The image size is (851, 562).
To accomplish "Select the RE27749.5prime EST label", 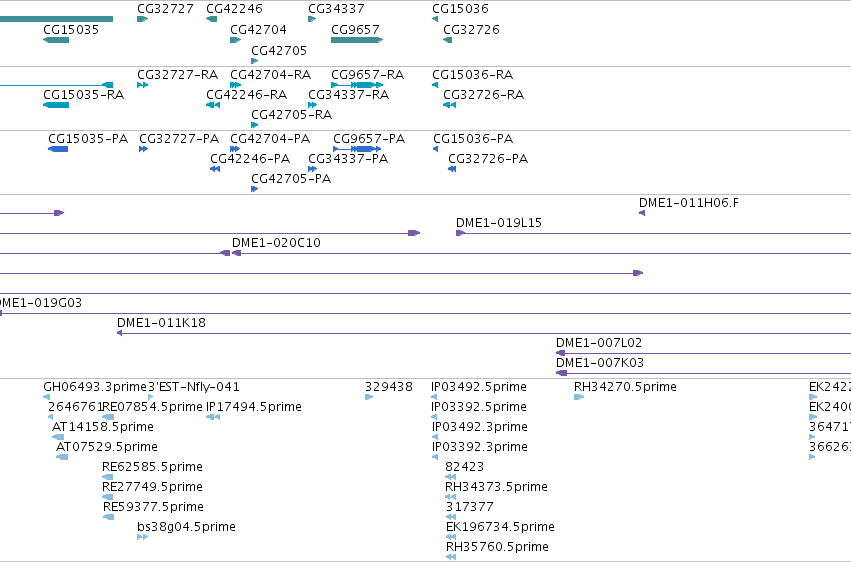I will pyautogui.click(x=153, y=487).
